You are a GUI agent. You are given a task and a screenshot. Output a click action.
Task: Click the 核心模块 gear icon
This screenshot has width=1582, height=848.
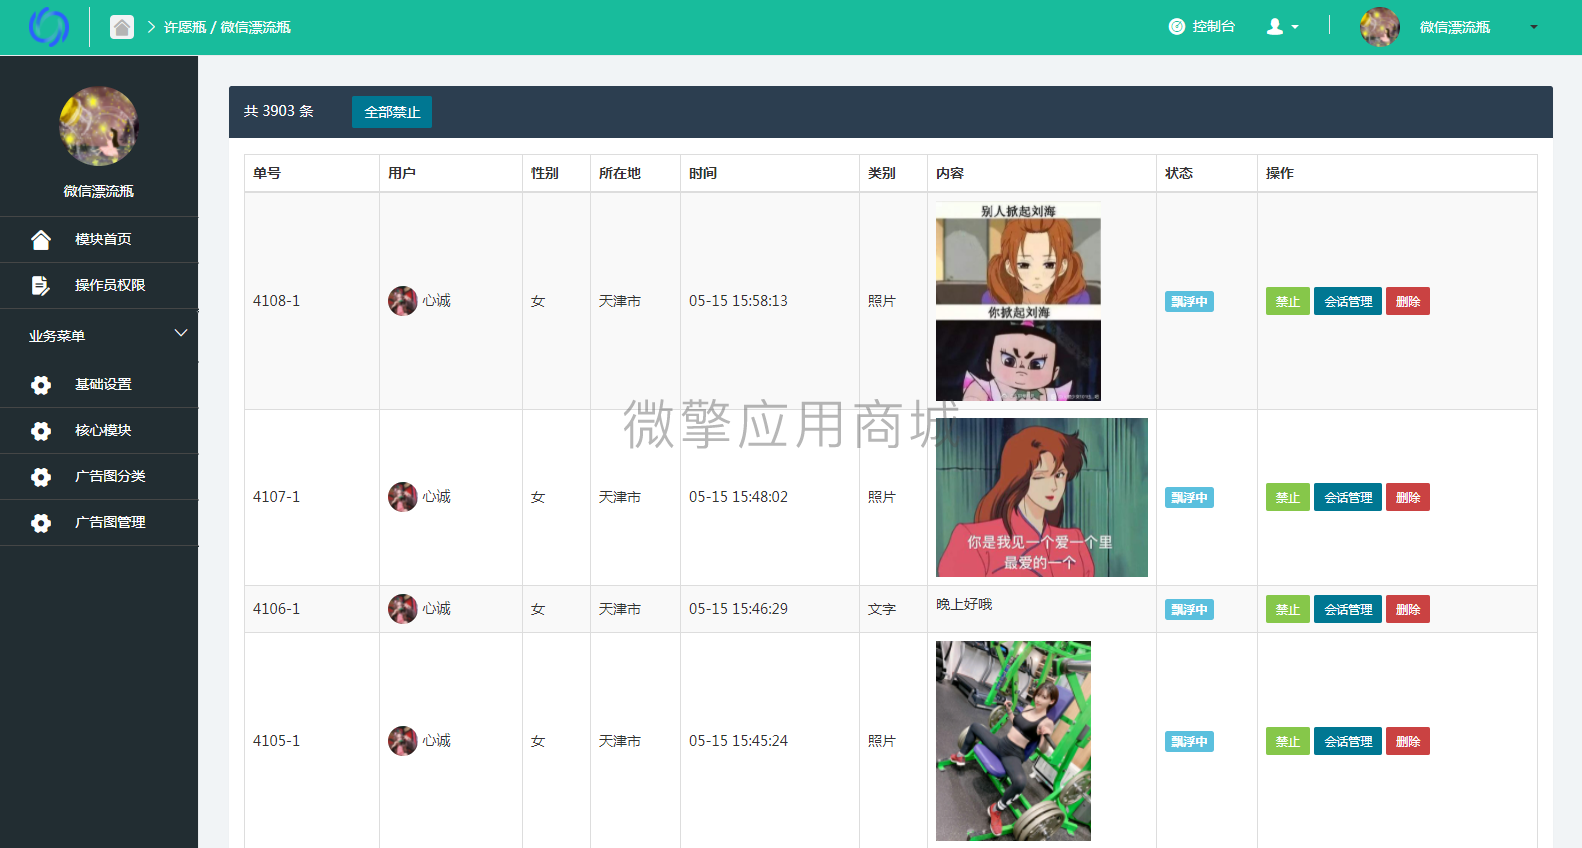tap(41, 431)
